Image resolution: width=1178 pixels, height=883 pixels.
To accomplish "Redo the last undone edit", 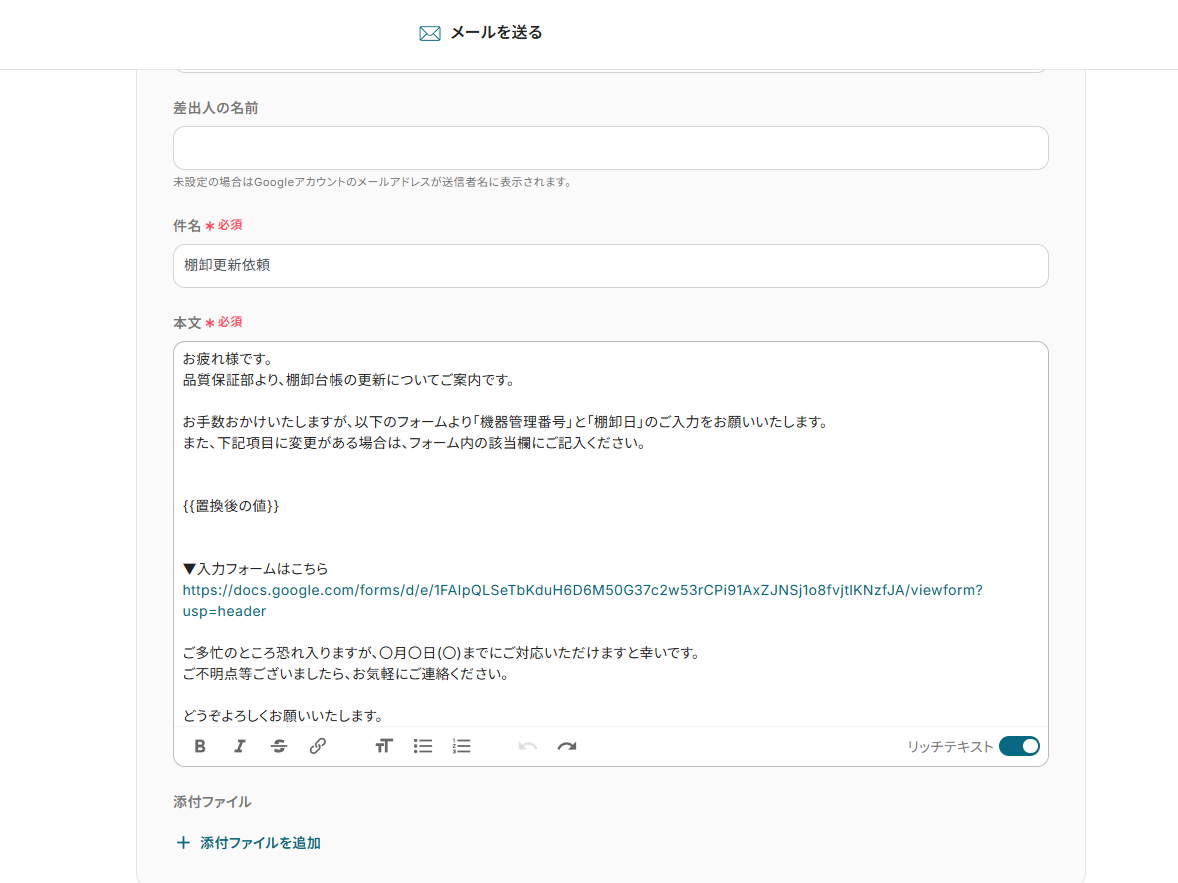I will pos(567,746).
